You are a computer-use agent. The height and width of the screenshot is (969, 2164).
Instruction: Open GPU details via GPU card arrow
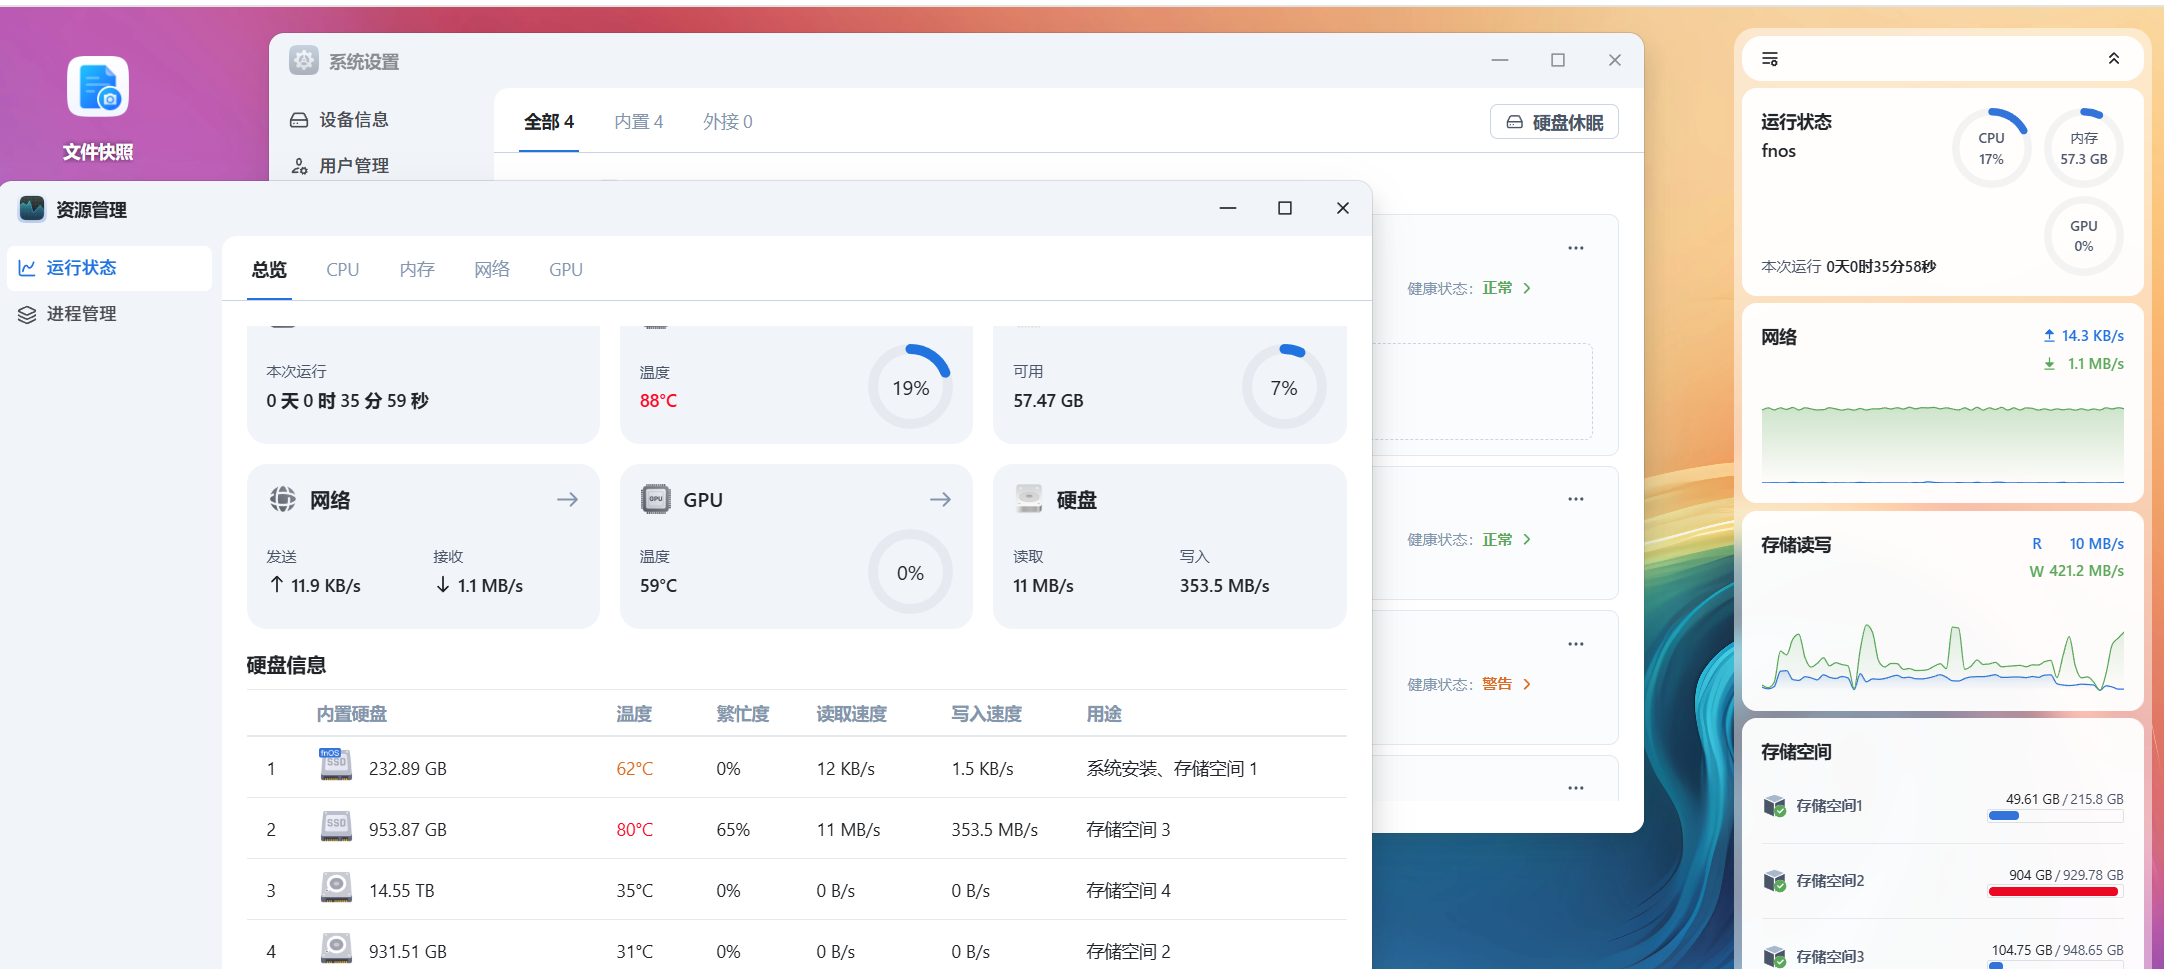tap(940, 499)
